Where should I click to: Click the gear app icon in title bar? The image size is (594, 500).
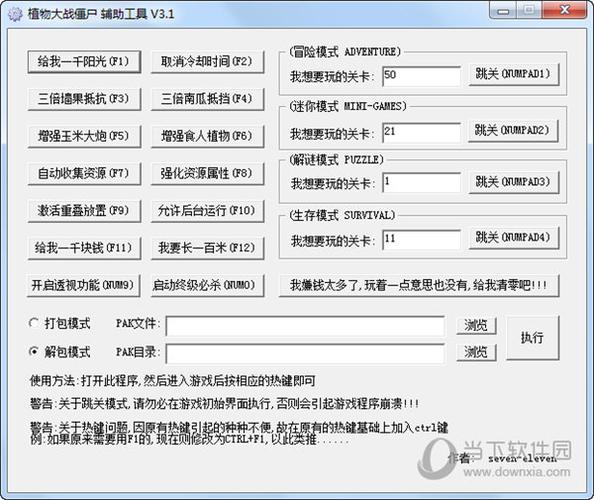(x=15, y=14)
